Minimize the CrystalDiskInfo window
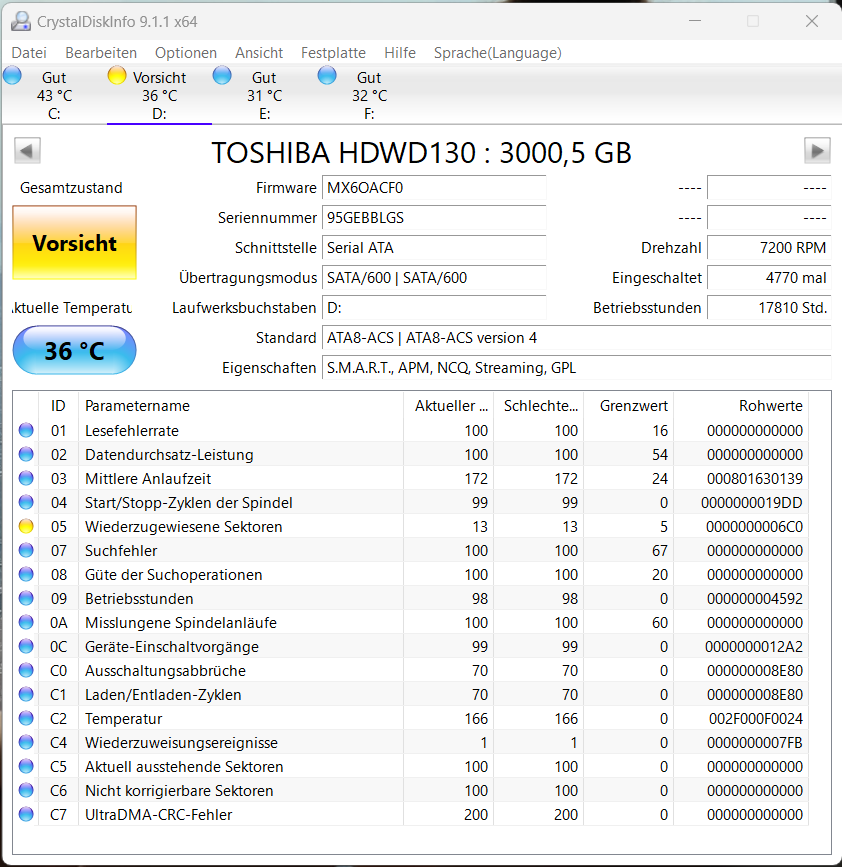 [695, 21]
